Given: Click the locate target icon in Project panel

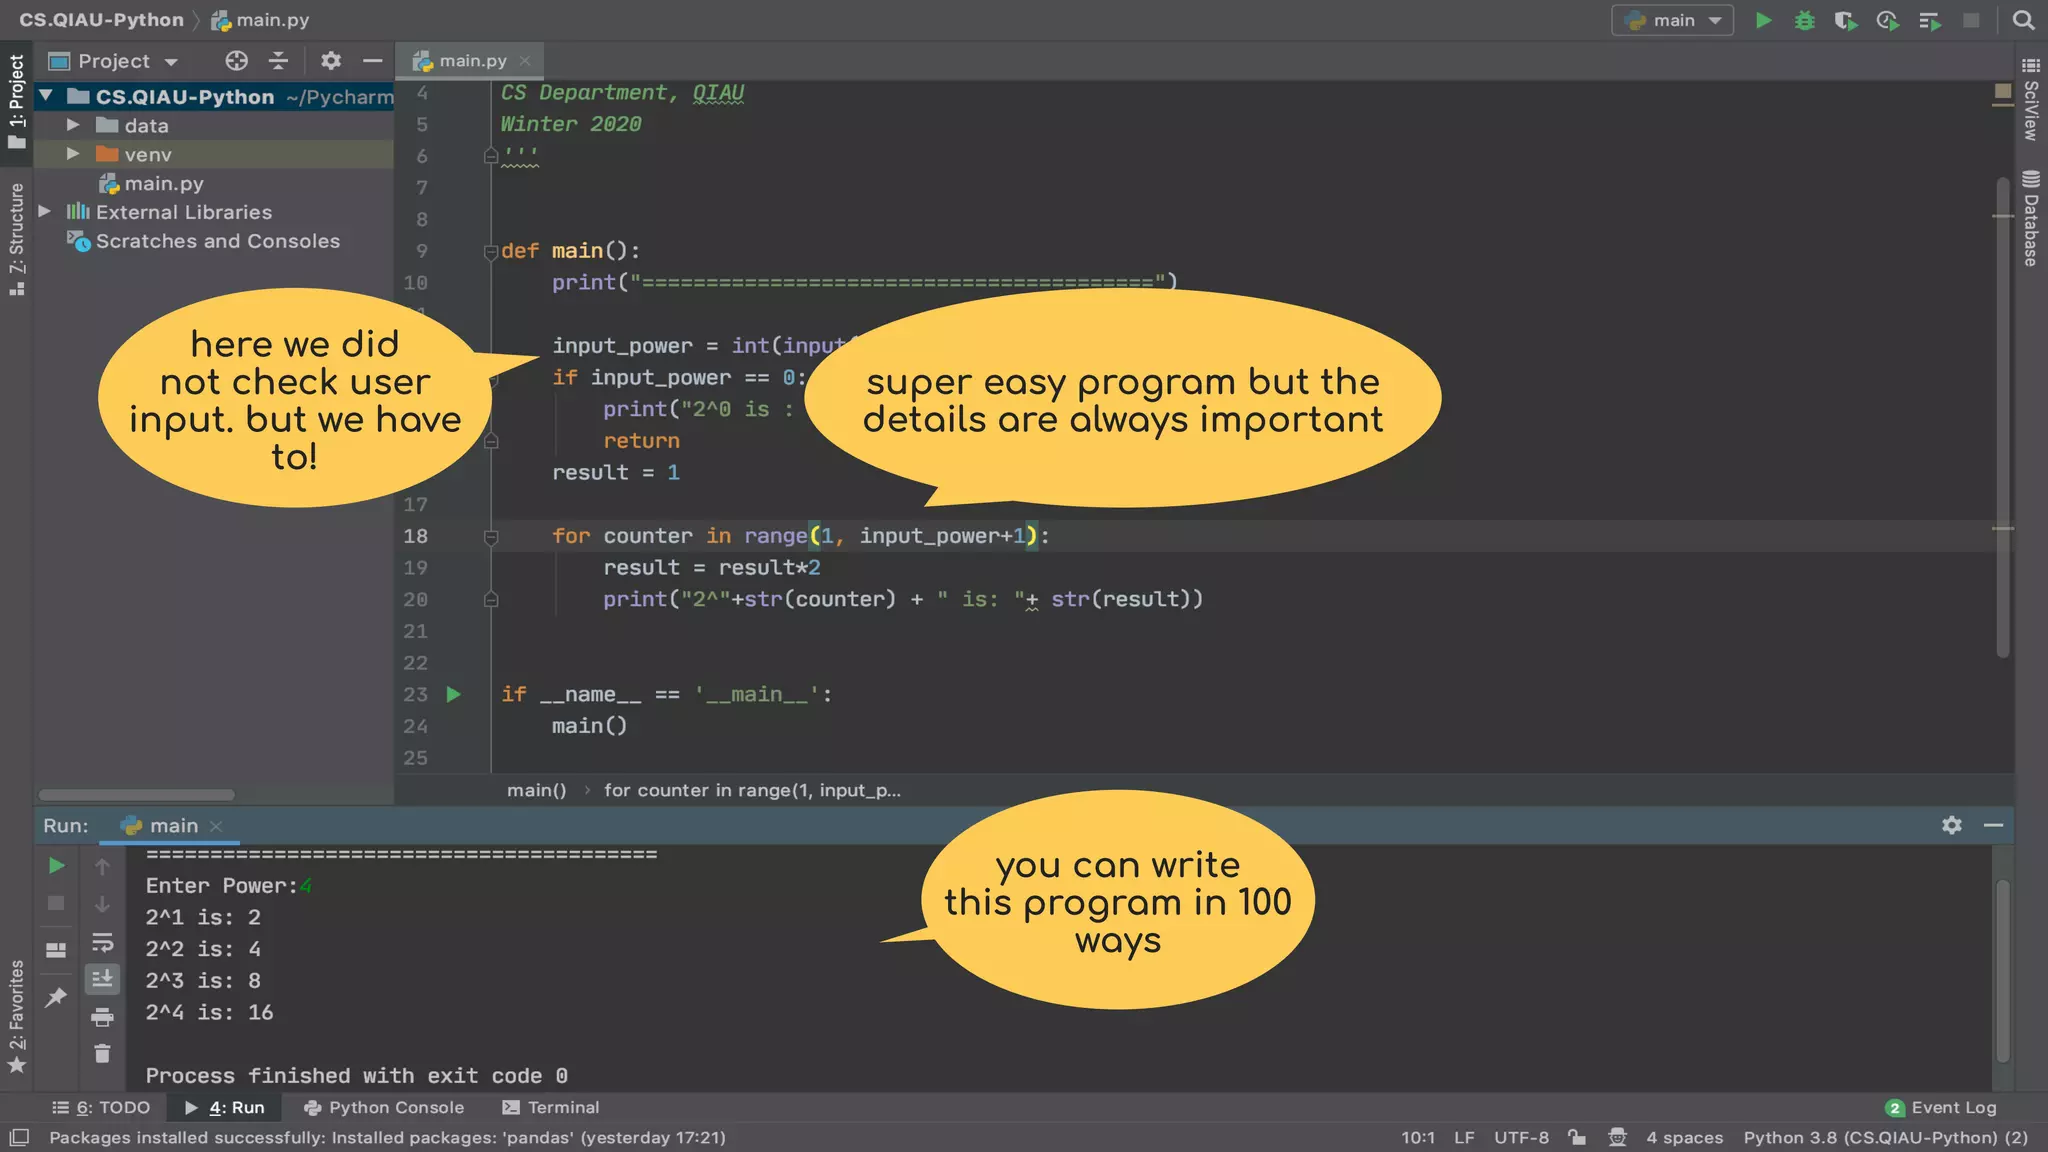Looking at the screenshot, I should 236,61.
